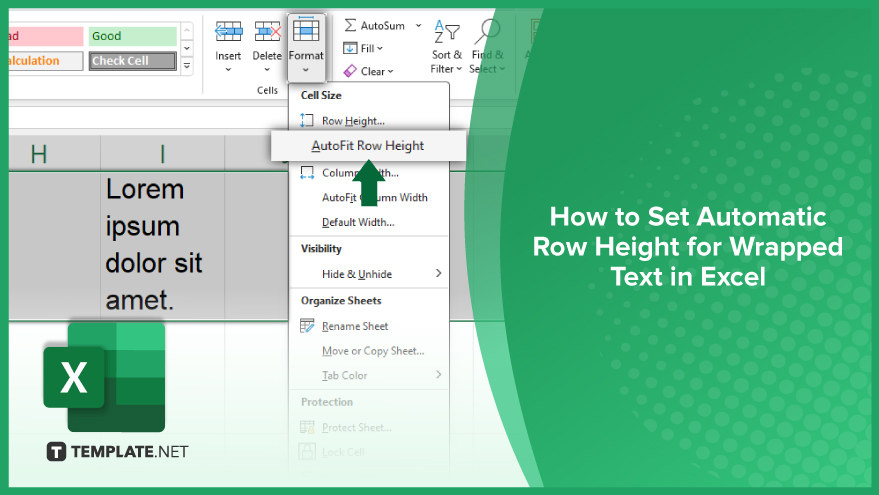Click the Delete cells icon

(267, 32)
